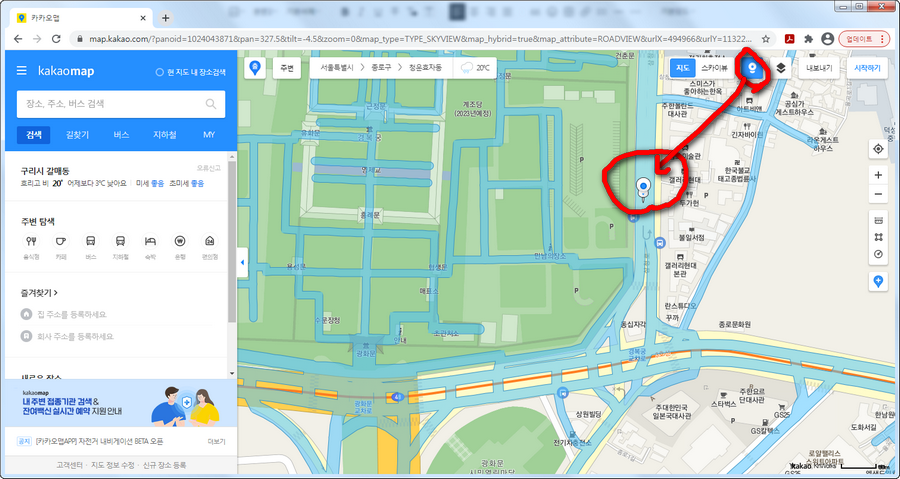Open Chrome profile avatar icon
The height and width of the screenshot is (479, 900).
point(827,39)
